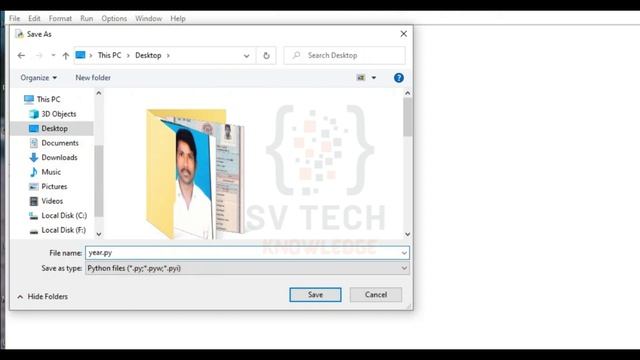Viewport: 640px width, 360px height.
Task: Open the view options dropdown arrow
Action: point(374,78)
